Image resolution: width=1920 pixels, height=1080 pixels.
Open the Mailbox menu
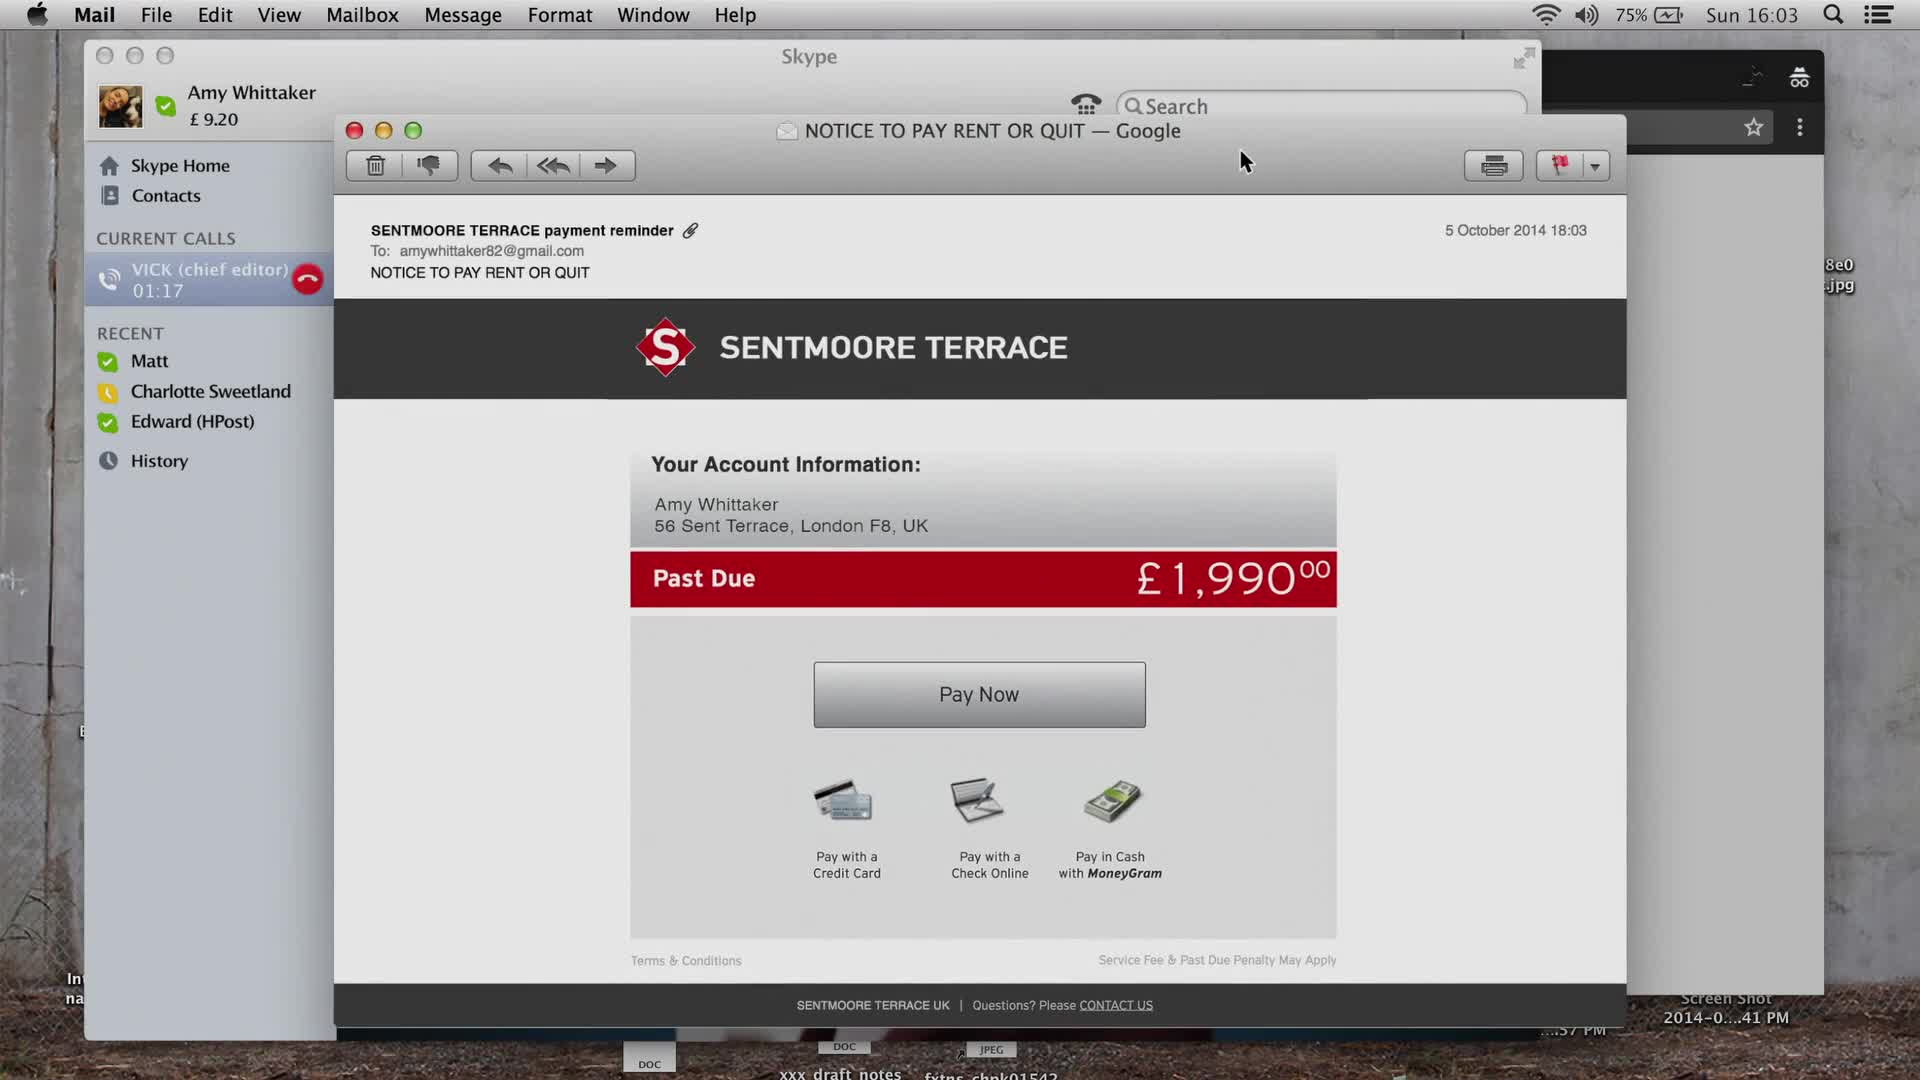[x=362, y=15]
